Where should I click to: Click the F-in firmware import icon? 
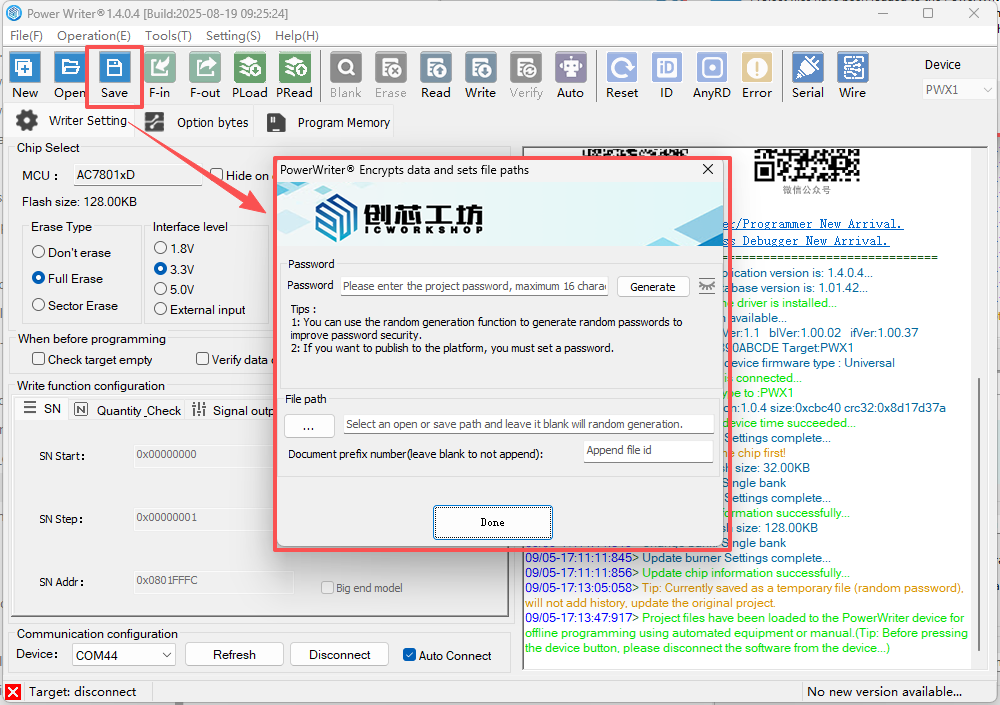(x=159, y=67)
